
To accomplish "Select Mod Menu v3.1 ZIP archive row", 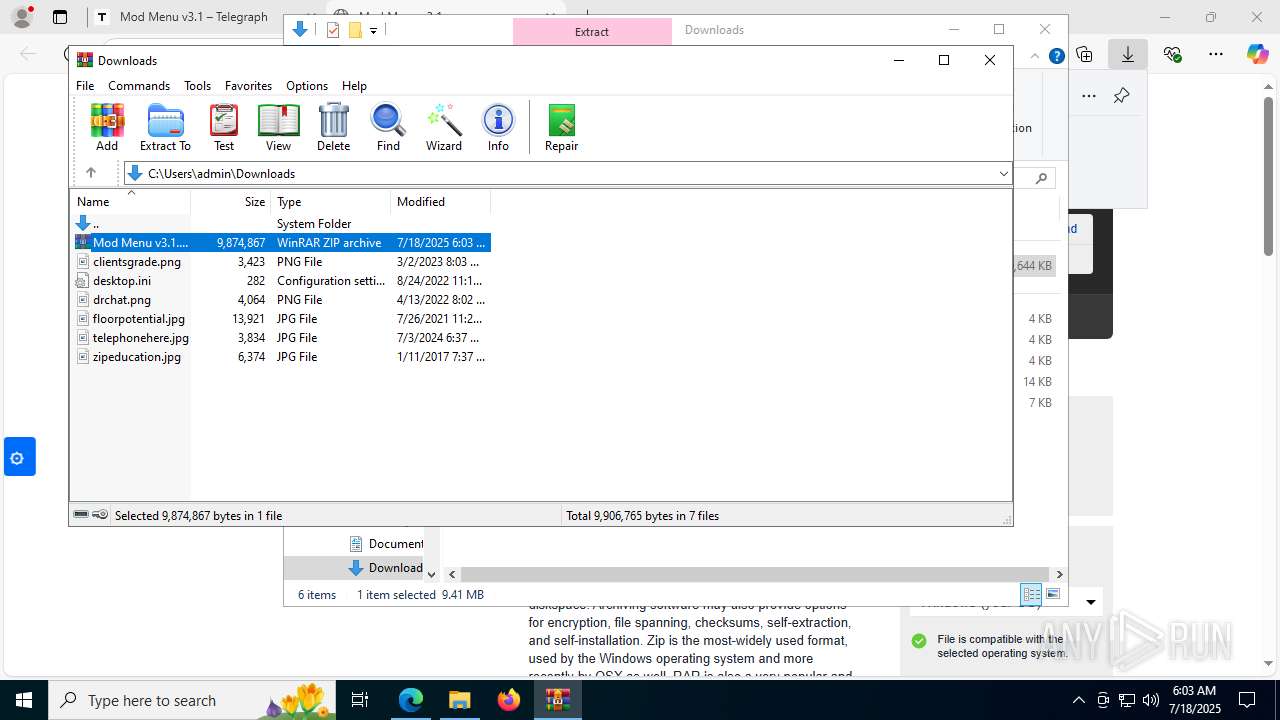I will pyautogui.click(x=281, y=242).
